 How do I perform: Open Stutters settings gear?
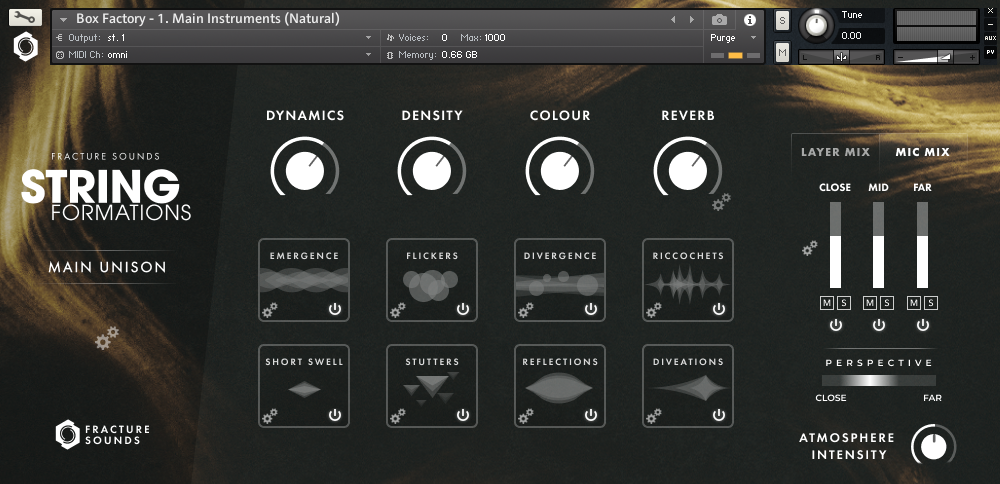(x=398, y=416)
